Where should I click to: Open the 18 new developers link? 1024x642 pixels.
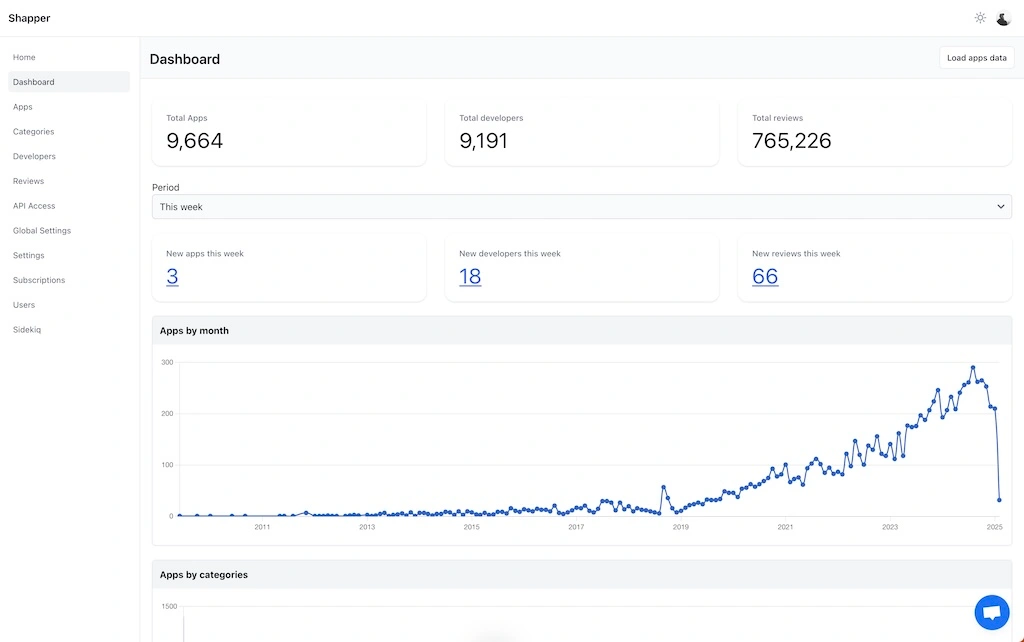click(470, 277)
